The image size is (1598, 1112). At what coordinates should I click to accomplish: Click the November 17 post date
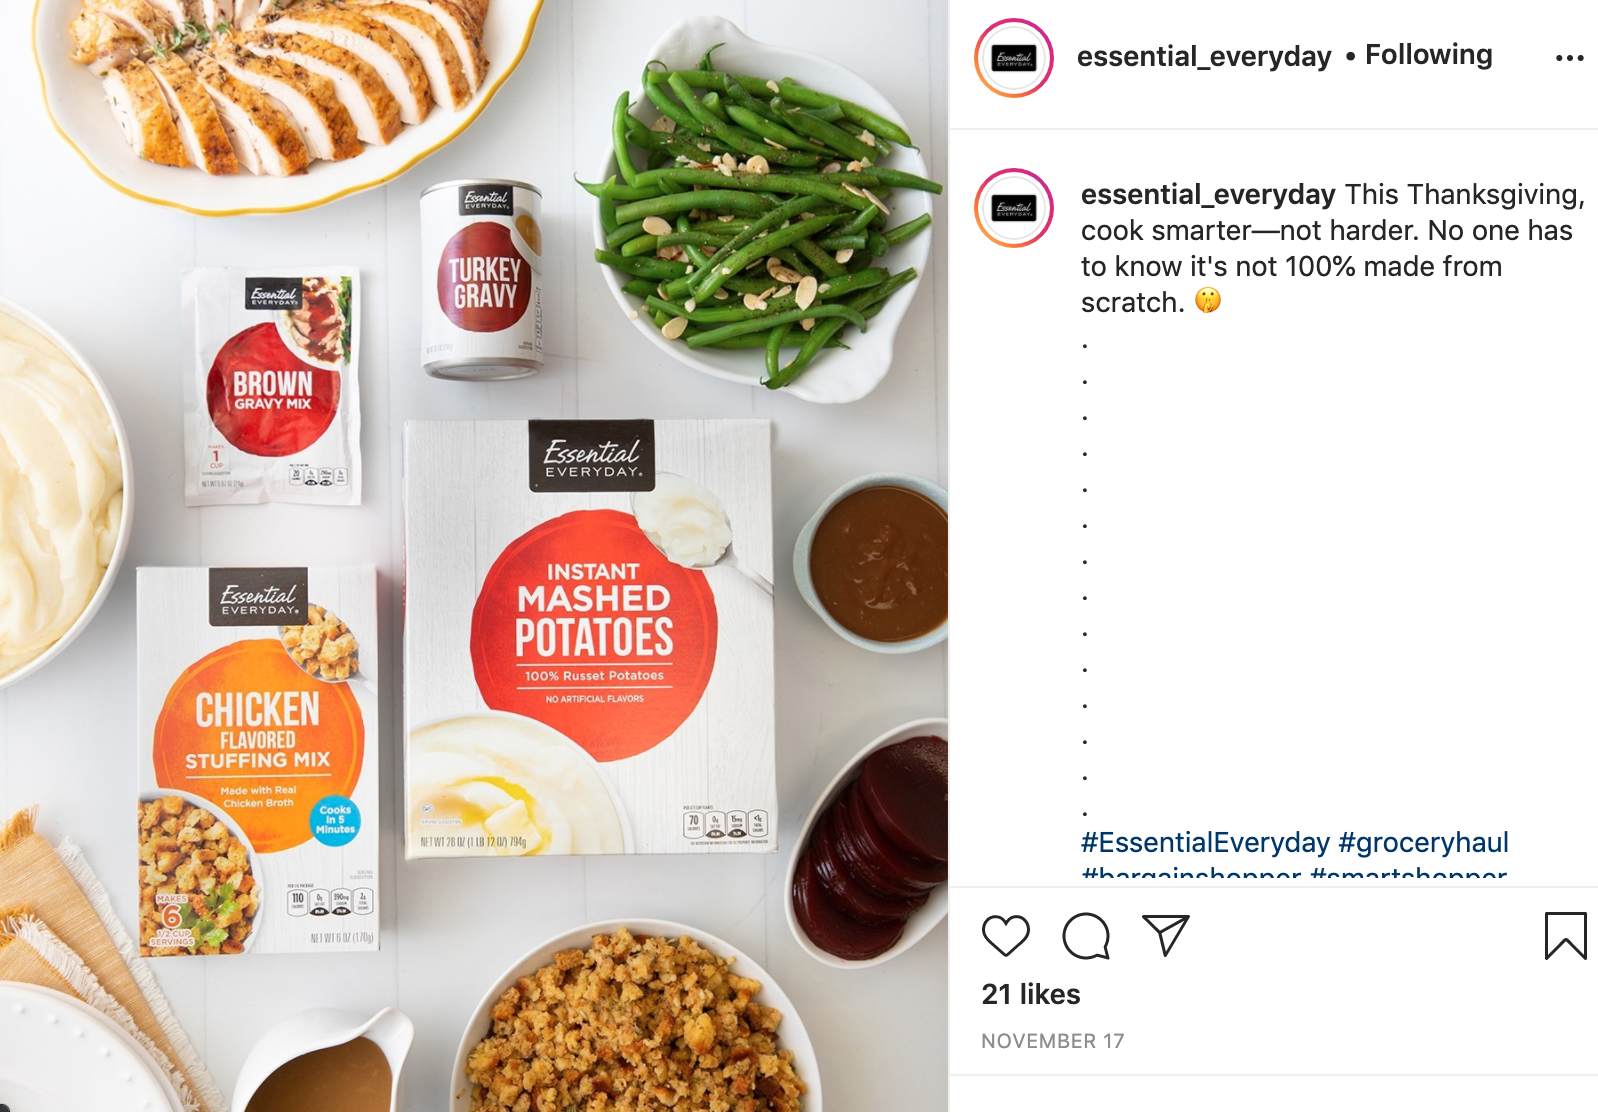(1052, 1041)
